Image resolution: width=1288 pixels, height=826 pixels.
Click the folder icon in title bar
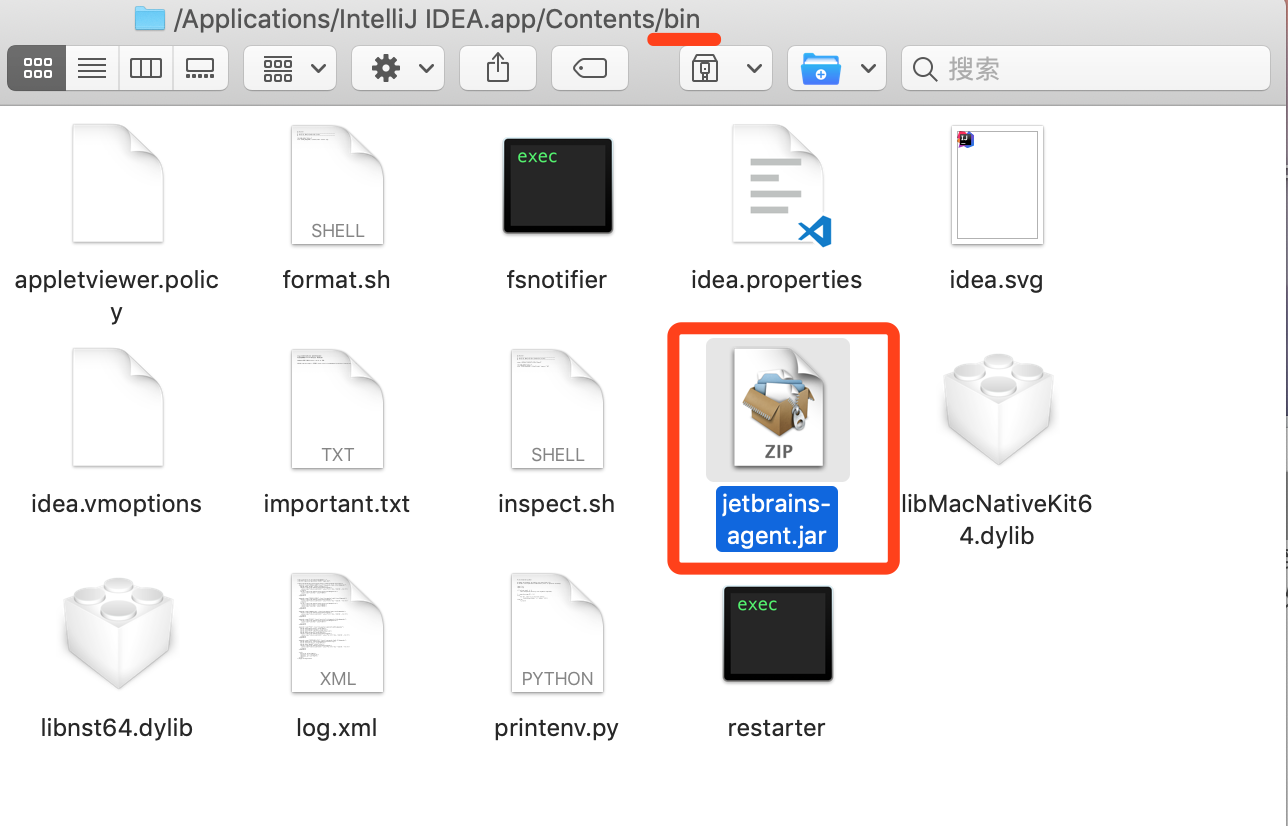[x=149, y=19]
